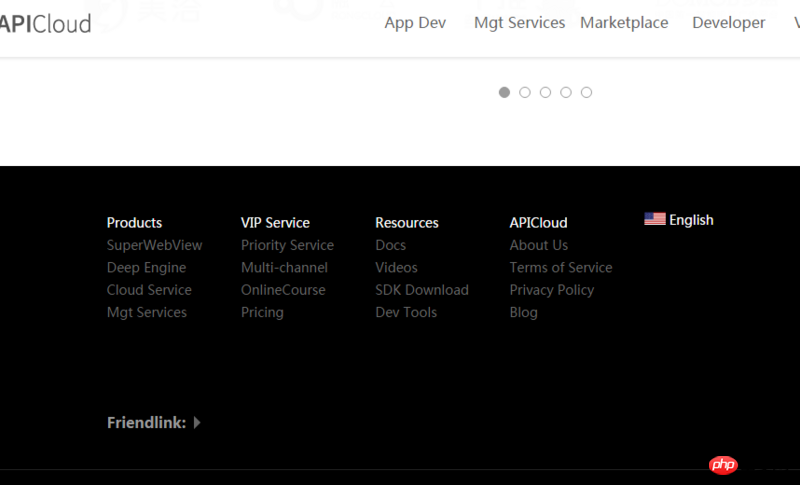Open the App Dev menu
Image resolution: width=800 pixels, height=485 pixels.
coord(415,23)
